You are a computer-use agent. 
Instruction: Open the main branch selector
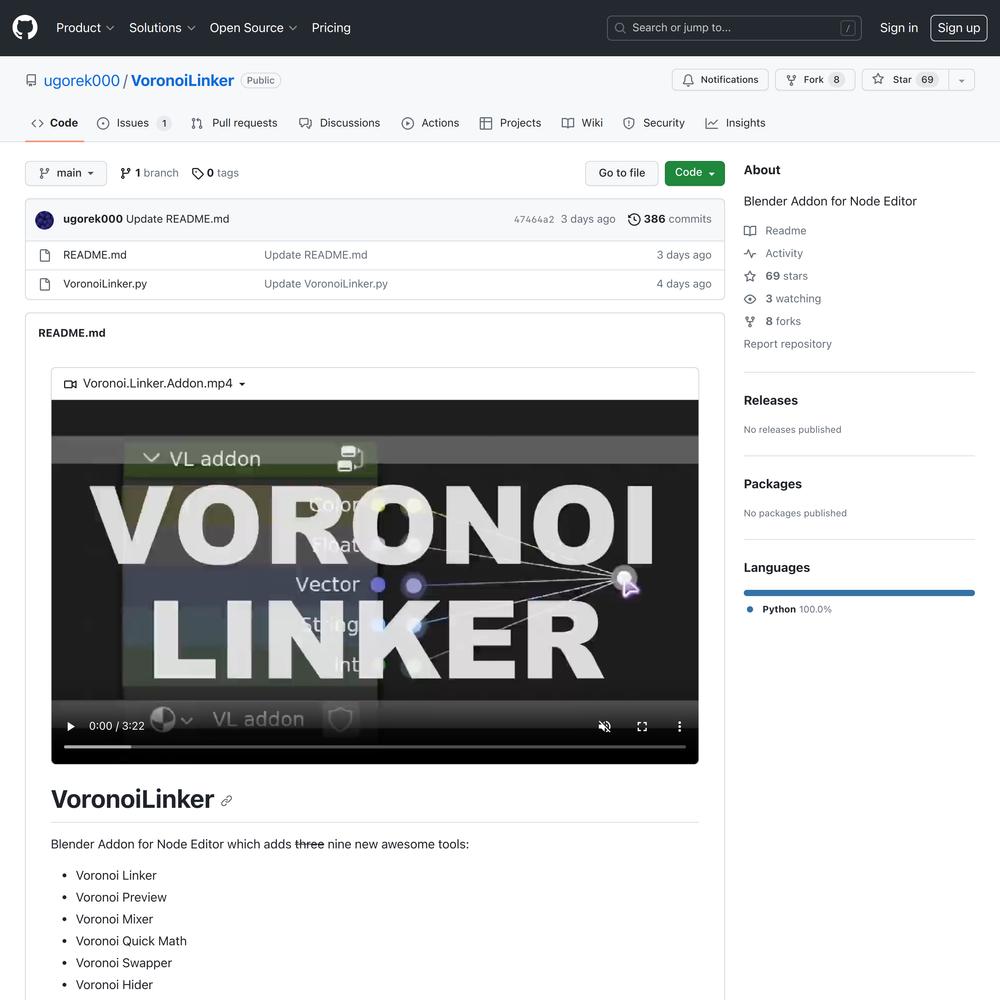pyautogui.click(x=66, y=173)
